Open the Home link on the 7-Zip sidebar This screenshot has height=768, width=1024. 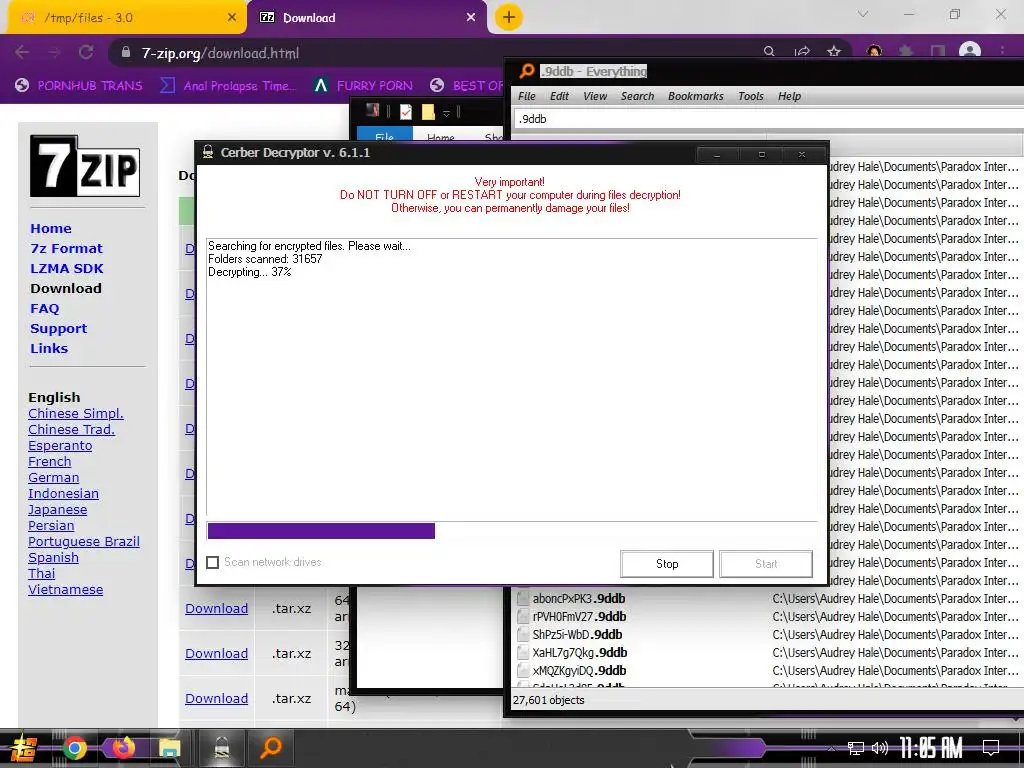click(51, 229)
